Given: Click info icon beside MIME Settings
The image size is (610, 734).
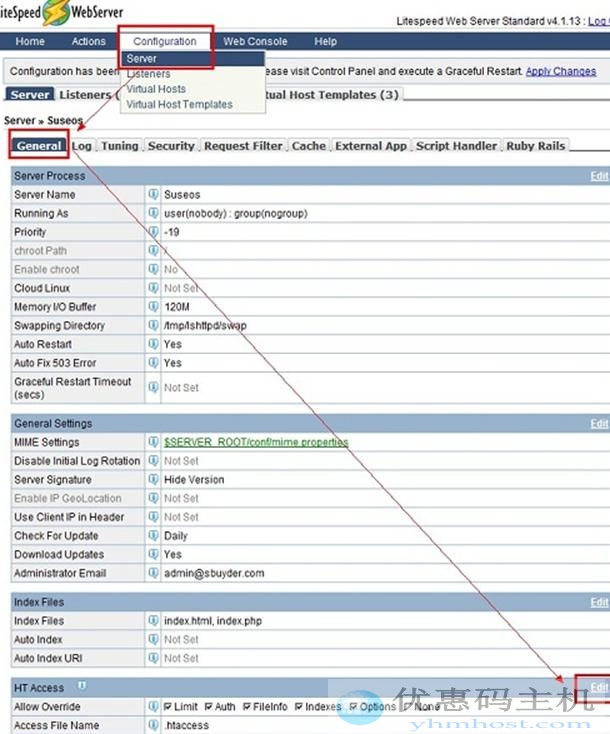Looking at the screenshot, I should pos(154,442).
